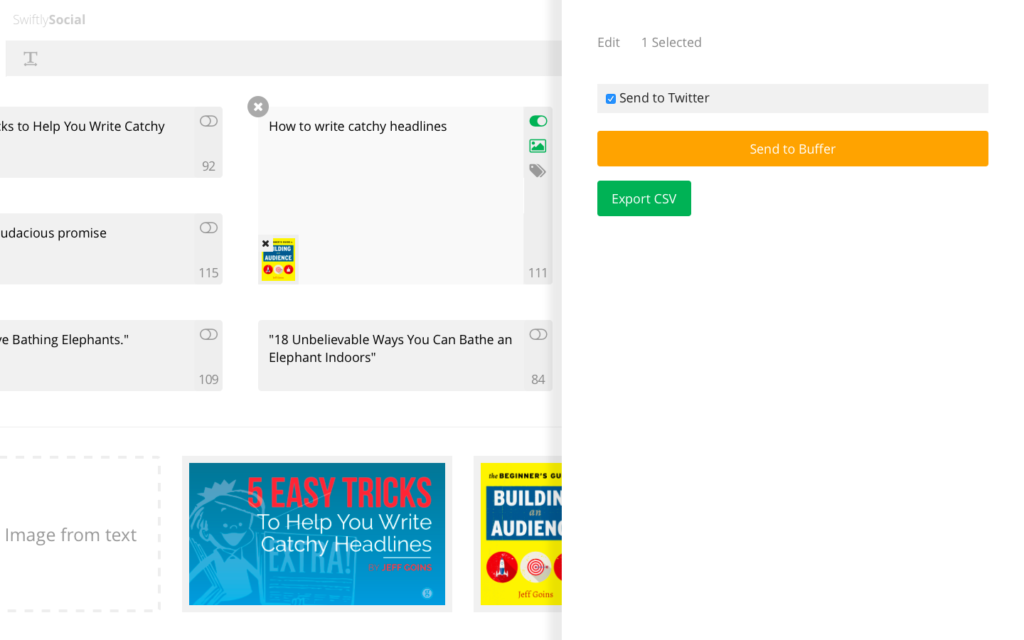Enable toggle on 'Bathing Elephants.' card
The height and width of the screenshot is (640, 1024).
(208, 334)
